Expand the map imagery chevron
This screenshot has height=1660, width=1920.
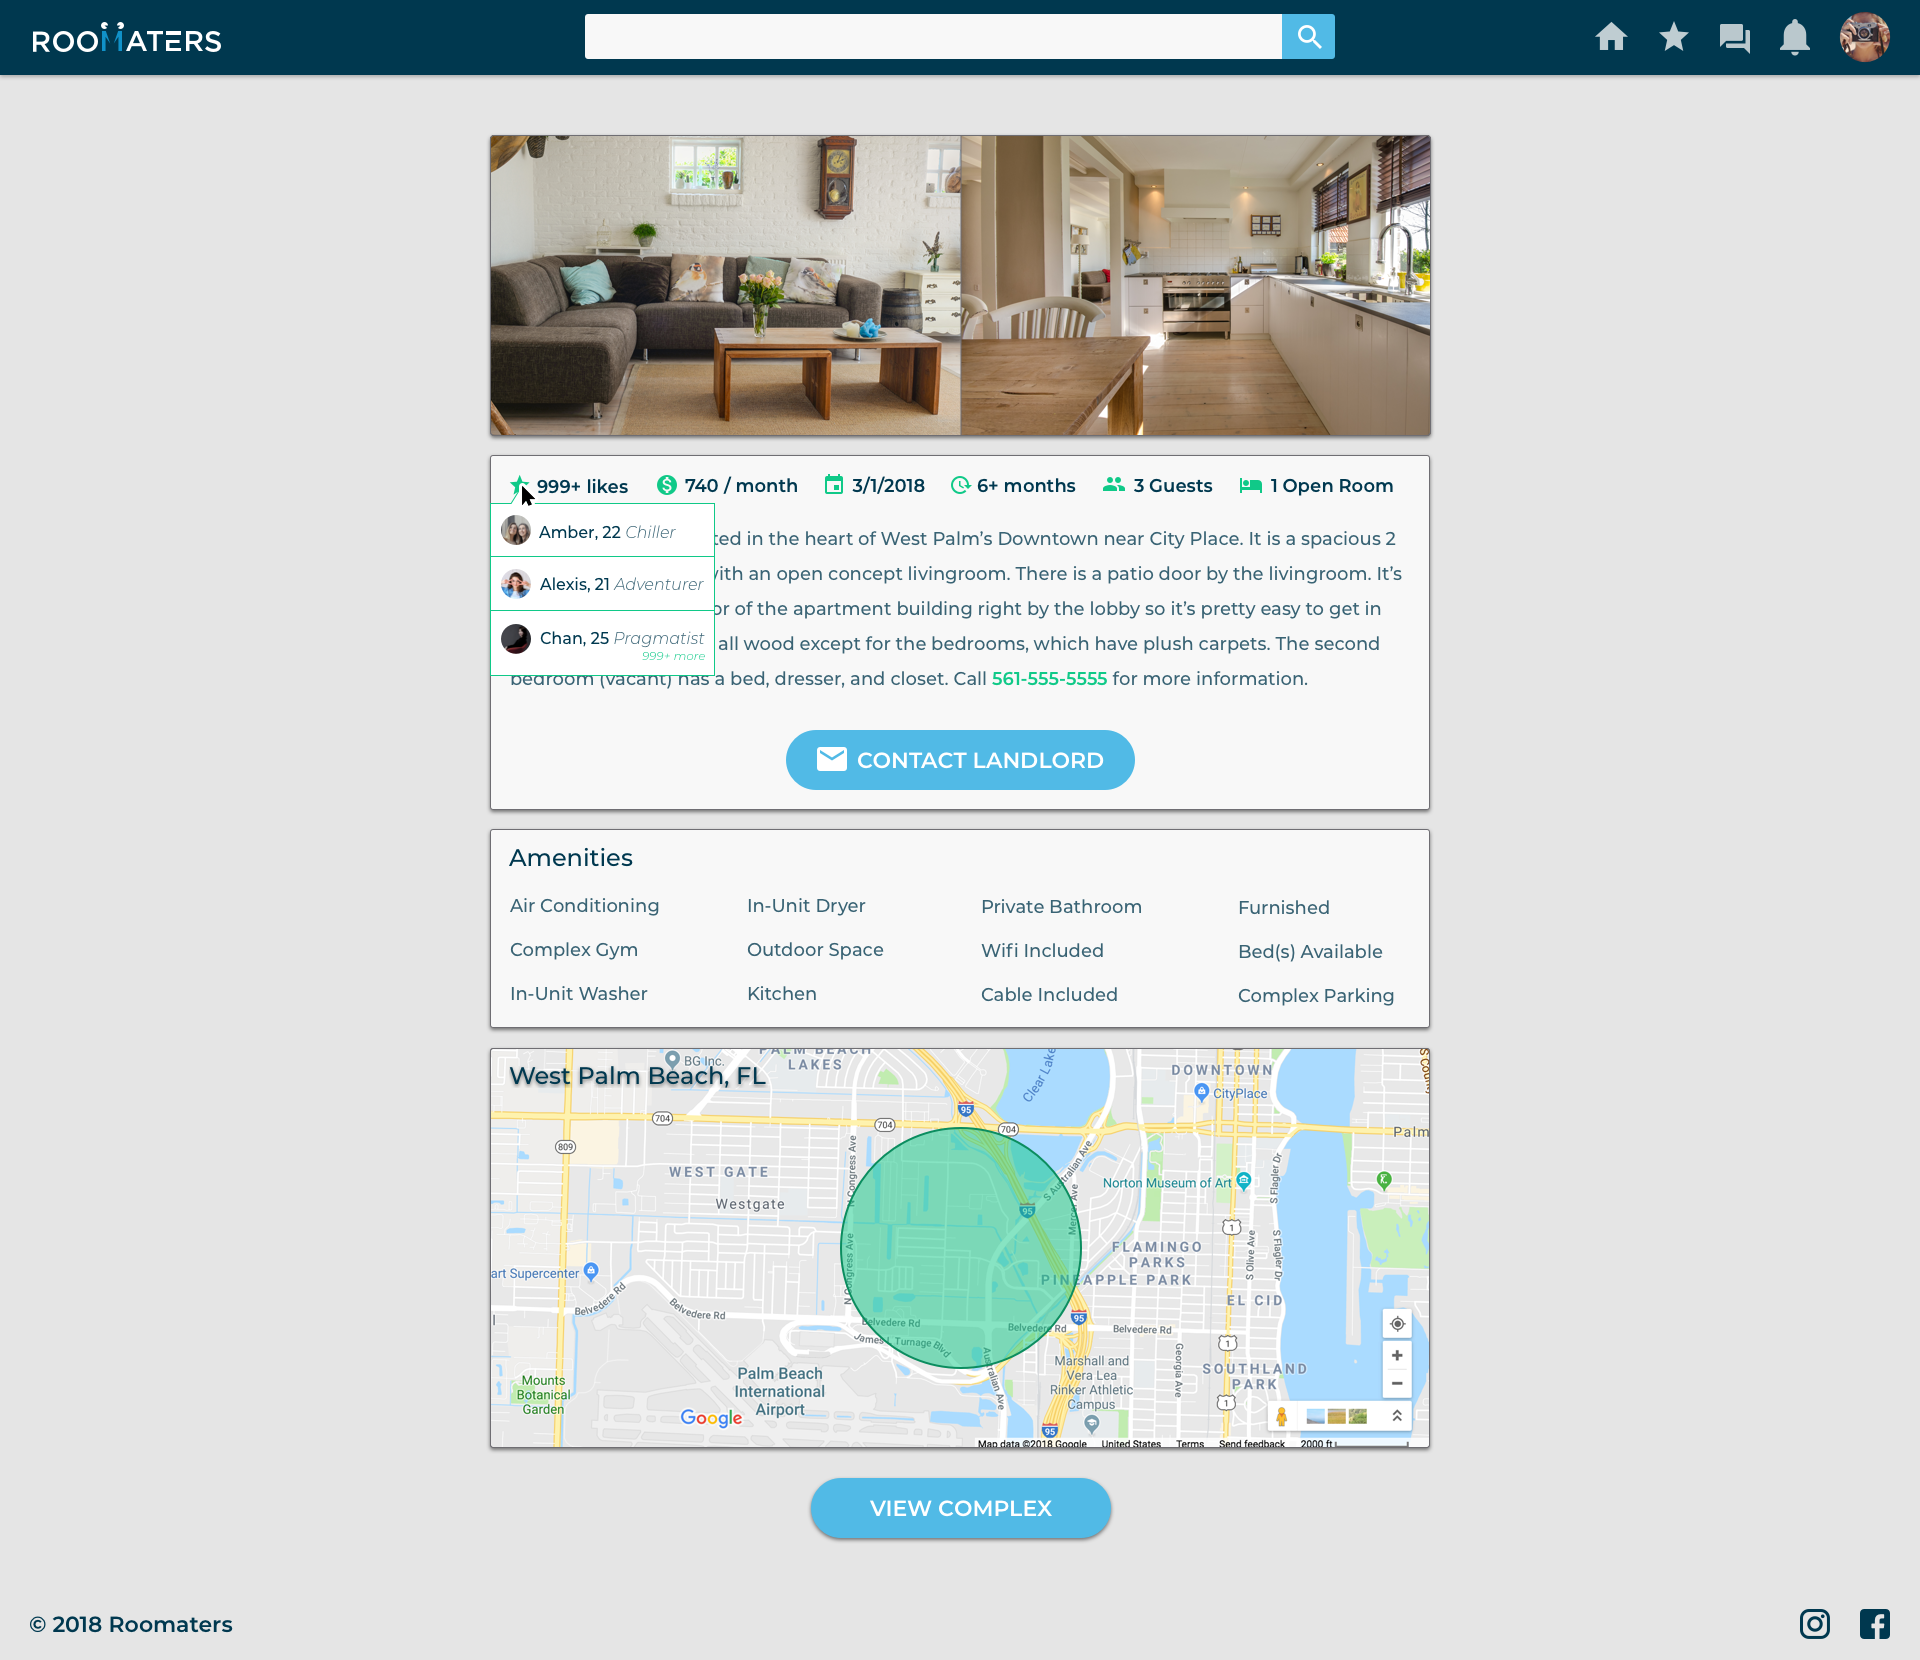tap(1397, 1417)
